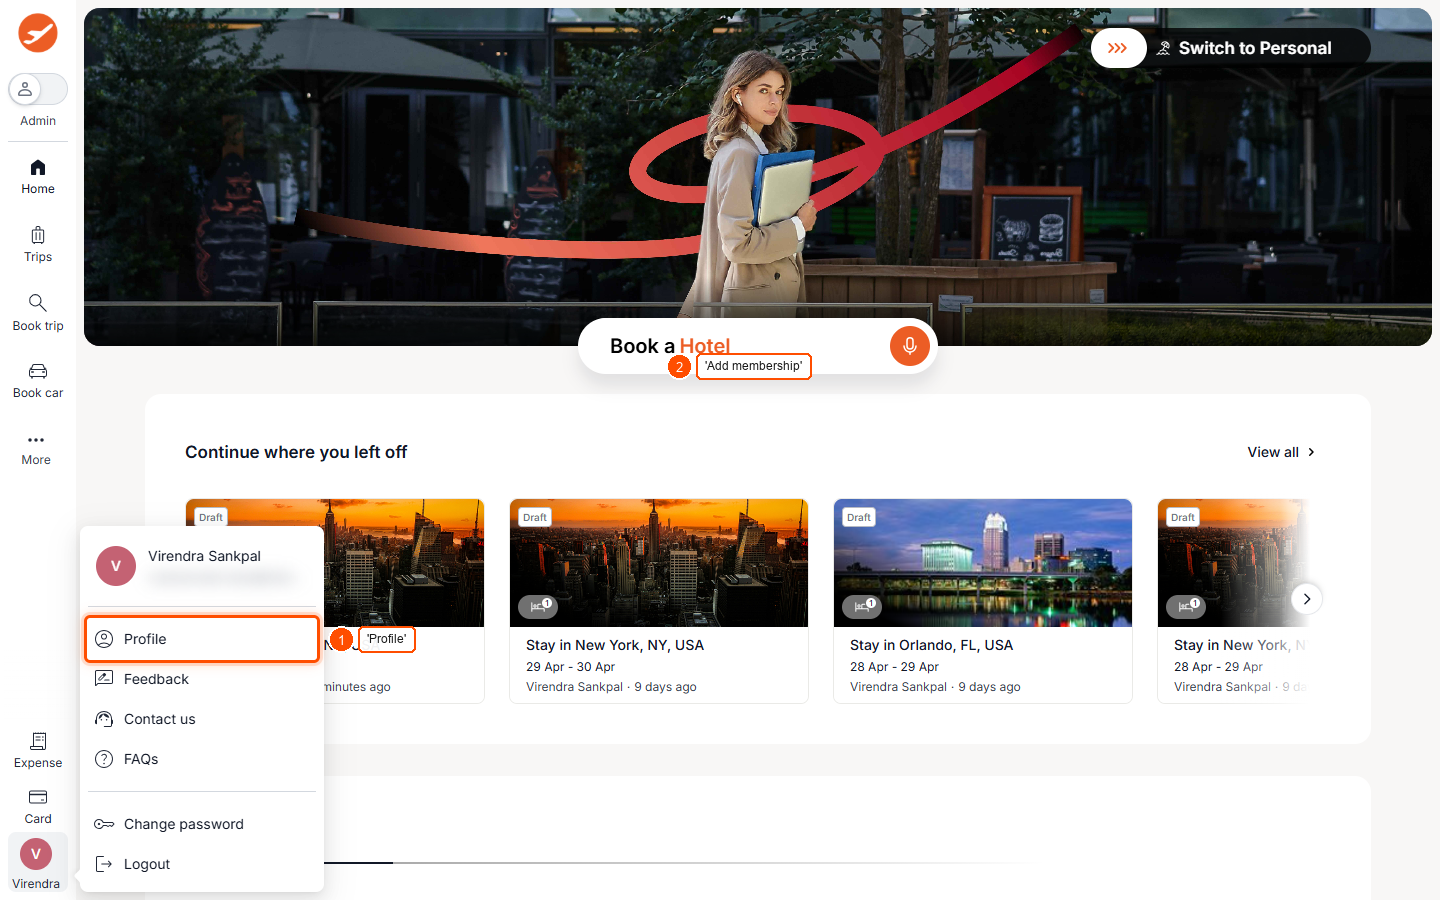
Task: Click the Change password key icon
Action: [x=104, y=824]
